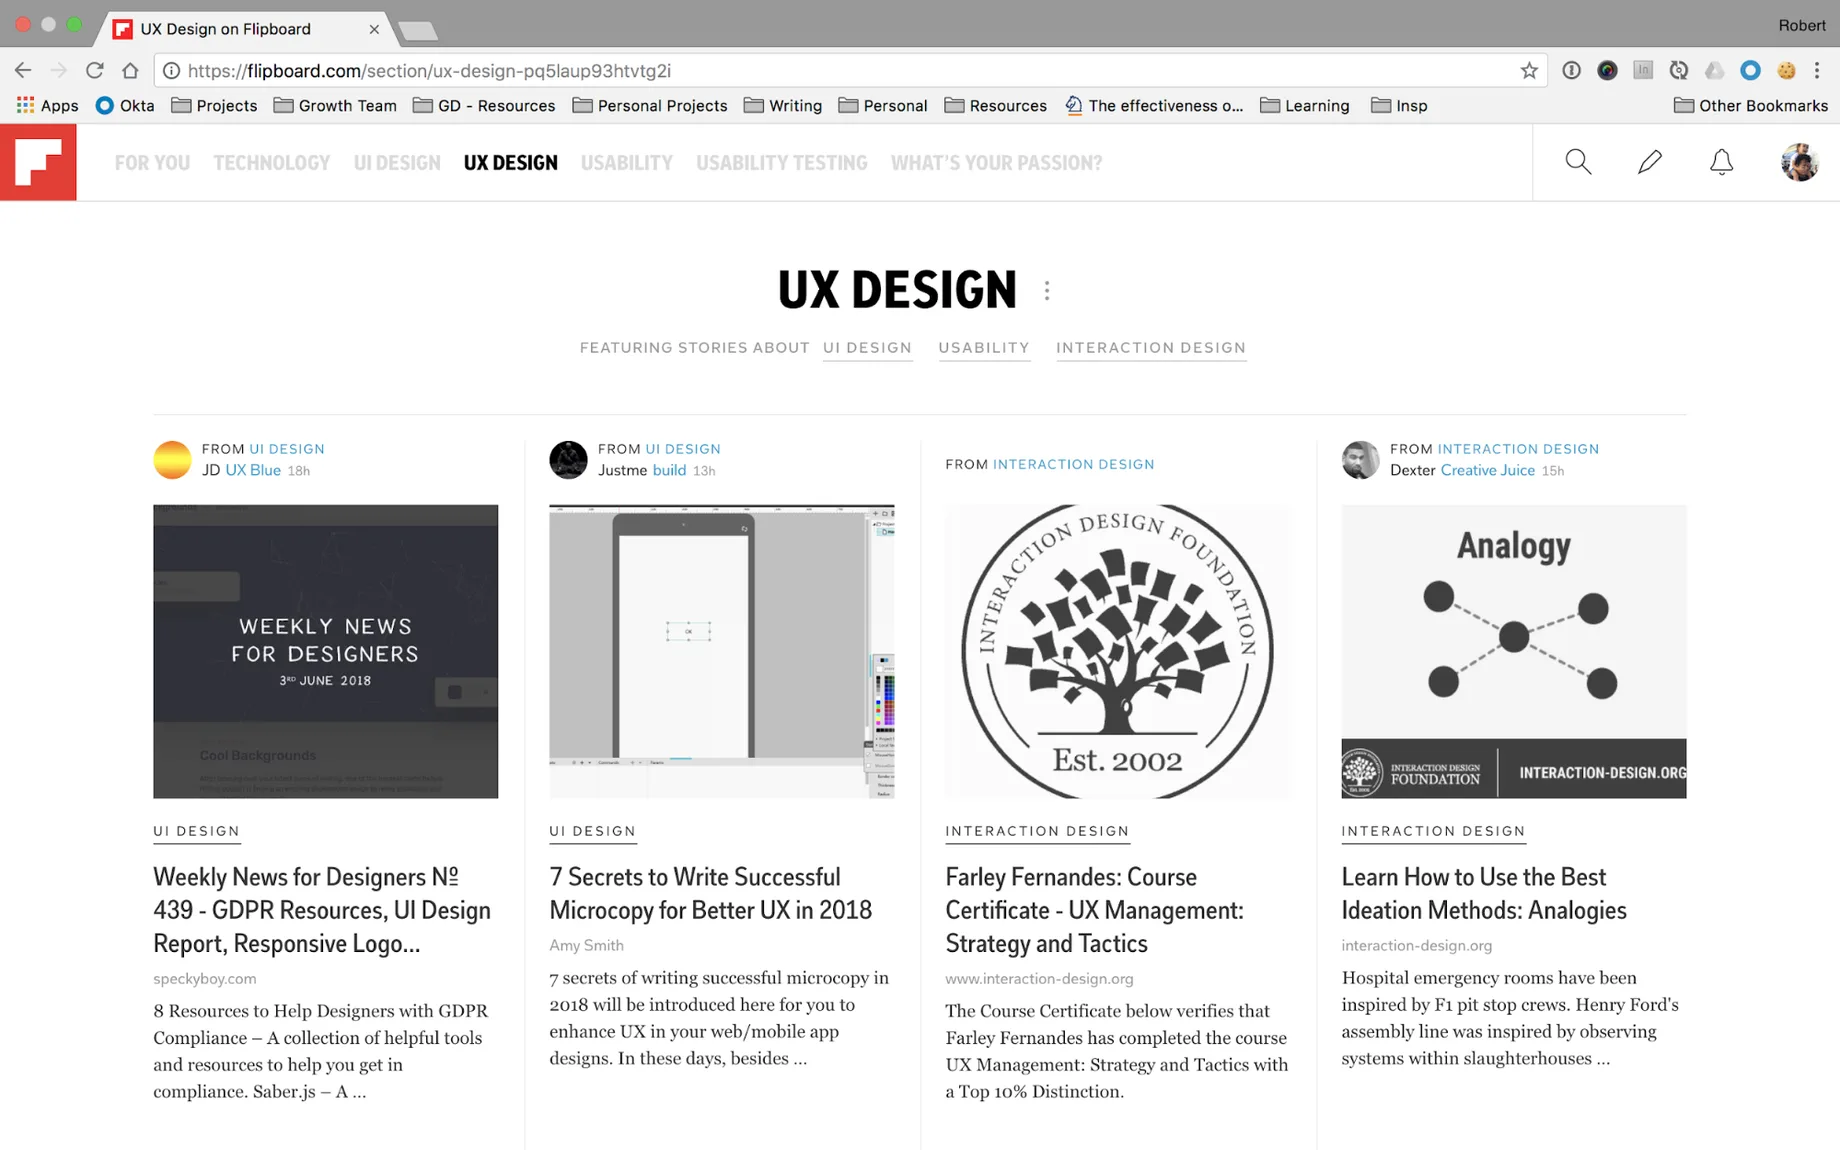Screen dimensions: 1840x1150
Task: Expand the Personal Projects bookmark folder
Action: tap(650, 105)
